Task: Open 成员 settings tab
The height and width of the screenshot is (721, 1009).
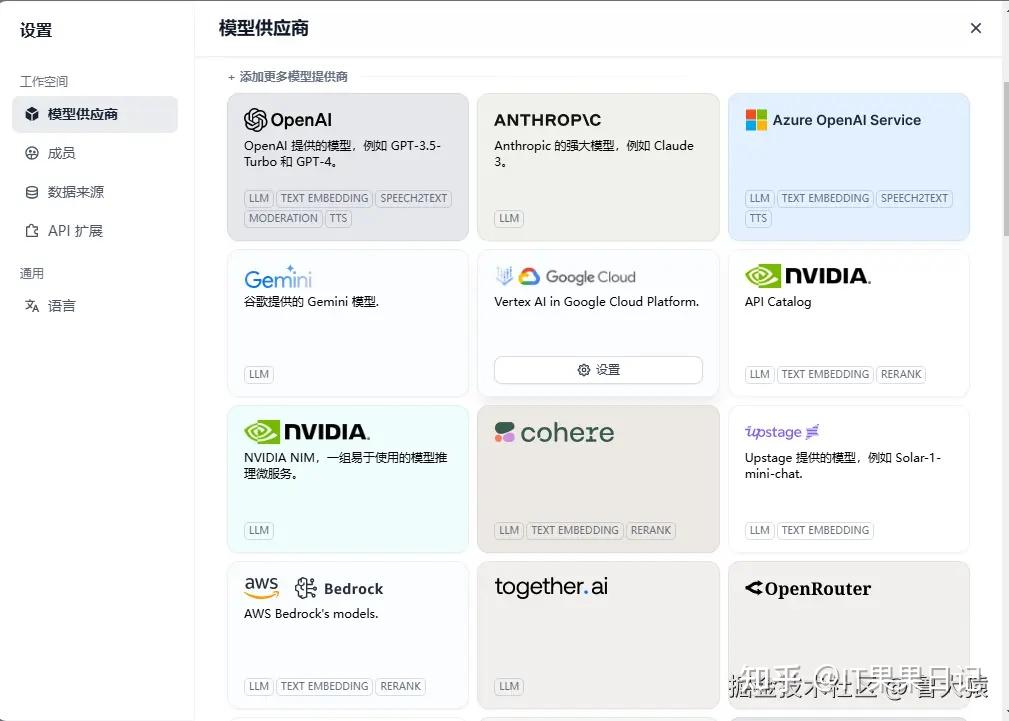Action: (x=95, y=153)
